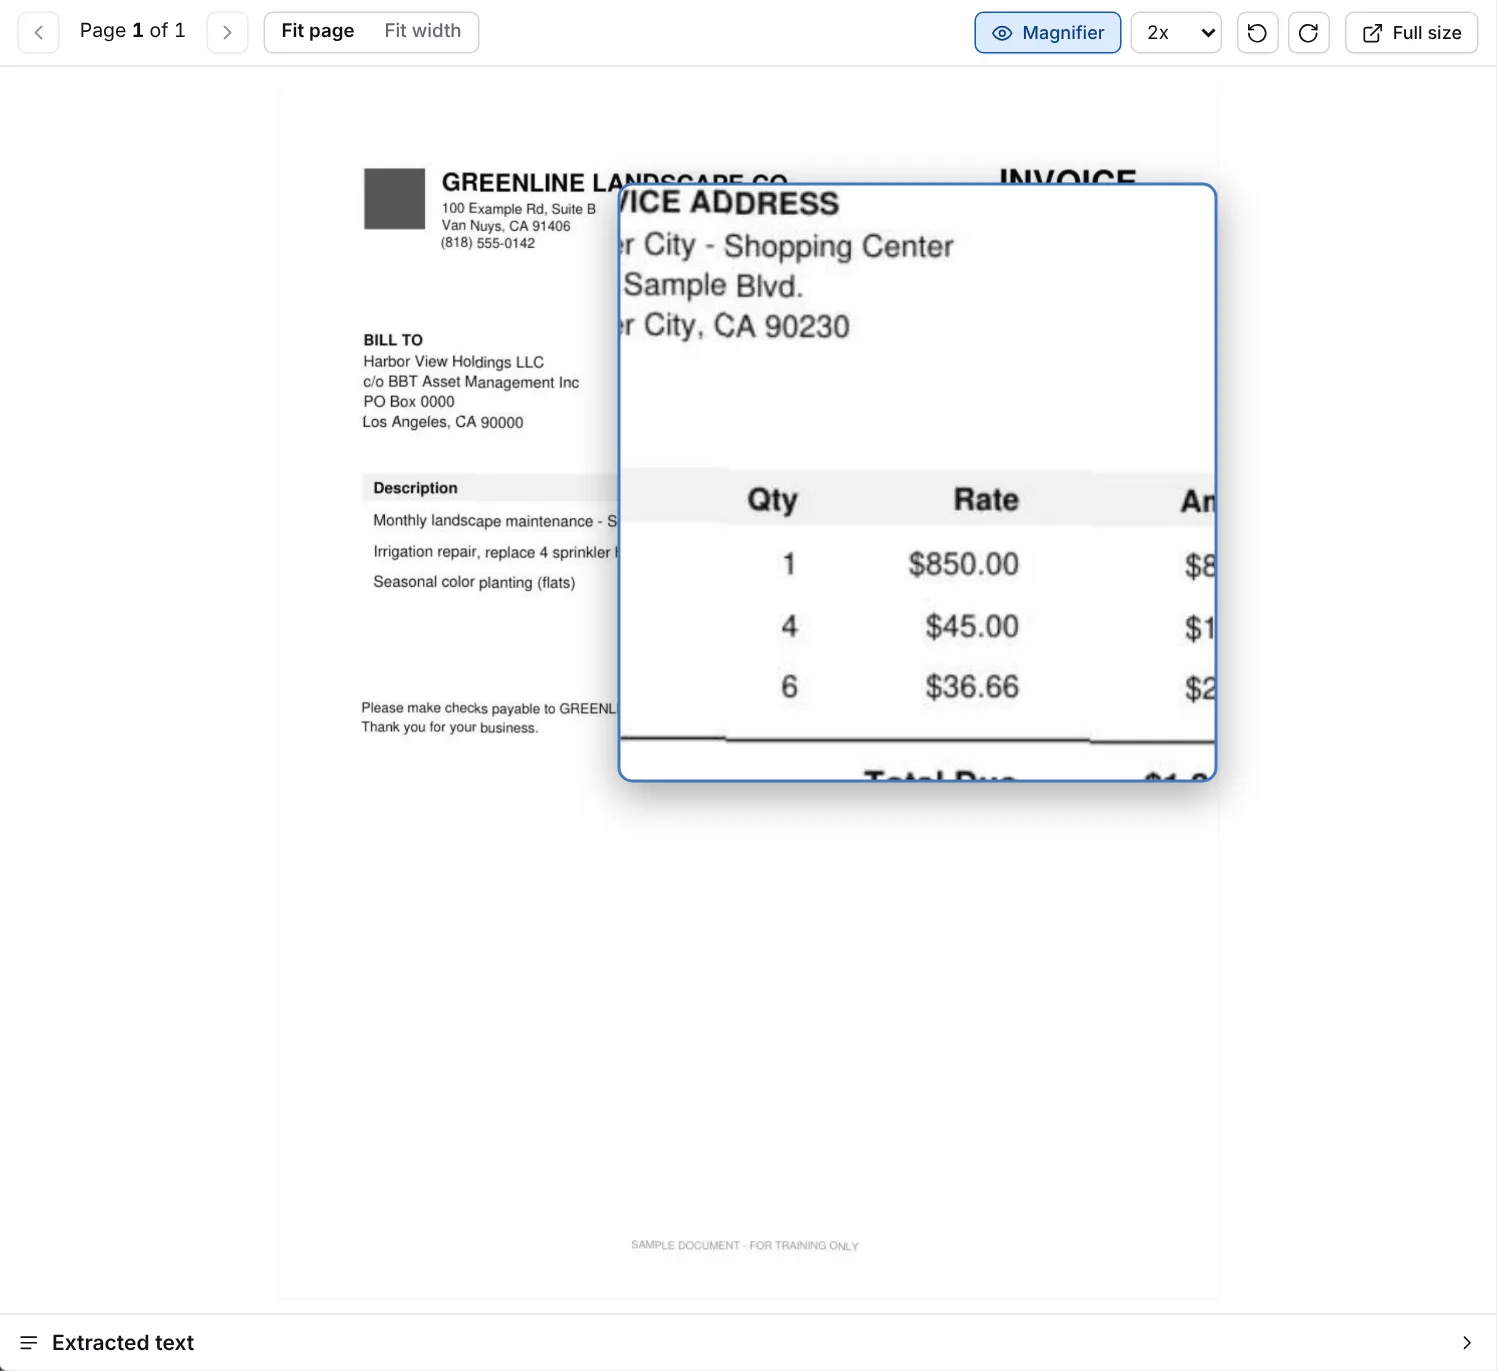1497x1371 pixels.
Task: Click the Description column header
Action: coord(415,488)
